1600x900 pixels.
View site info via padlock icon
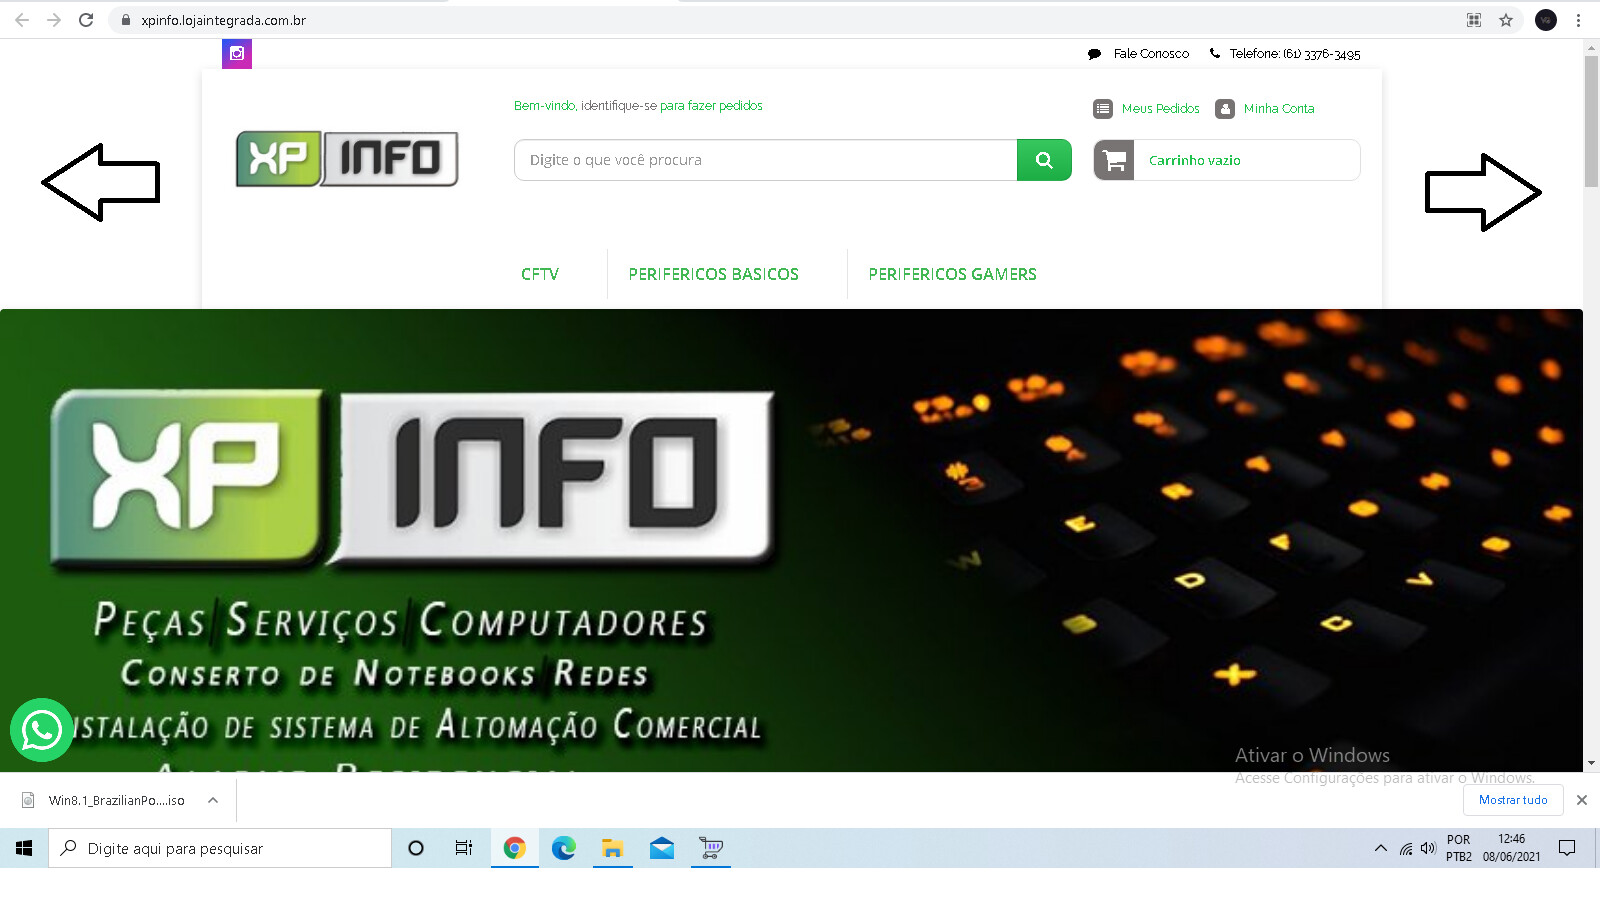[126, 20]
